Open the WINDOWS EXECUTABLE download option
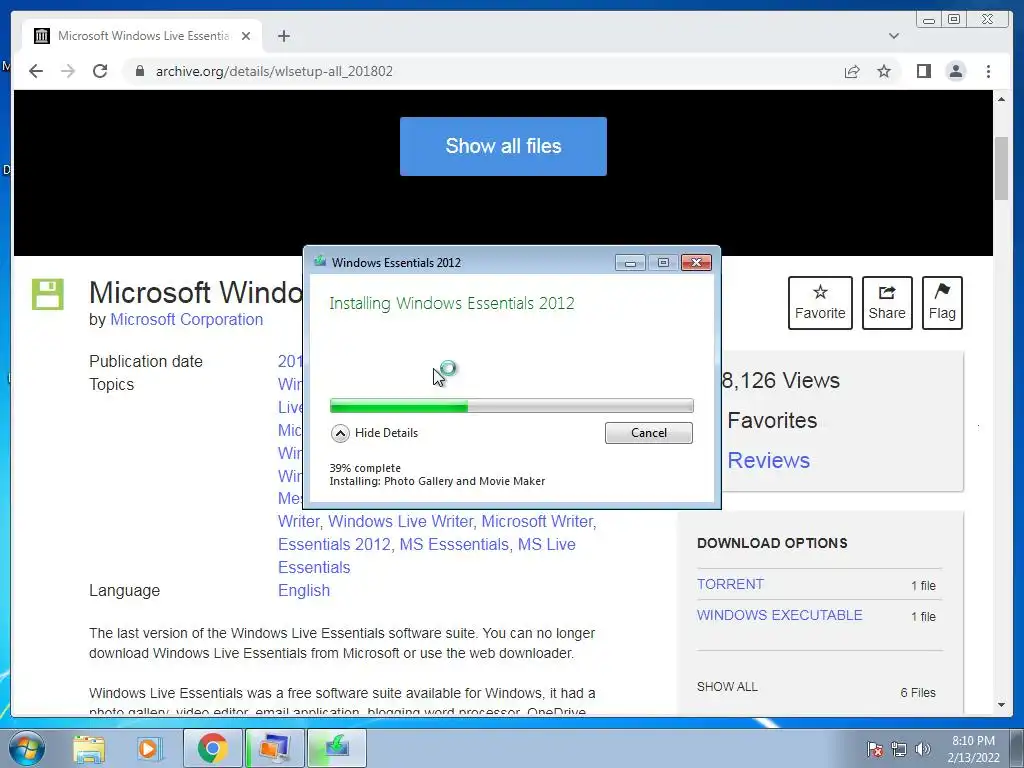The image size is (1024, 768). tap(779, 615)
